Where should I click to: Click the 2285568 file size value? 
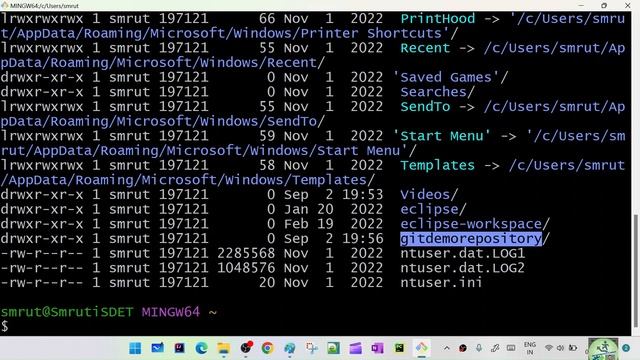pos(246,253)
